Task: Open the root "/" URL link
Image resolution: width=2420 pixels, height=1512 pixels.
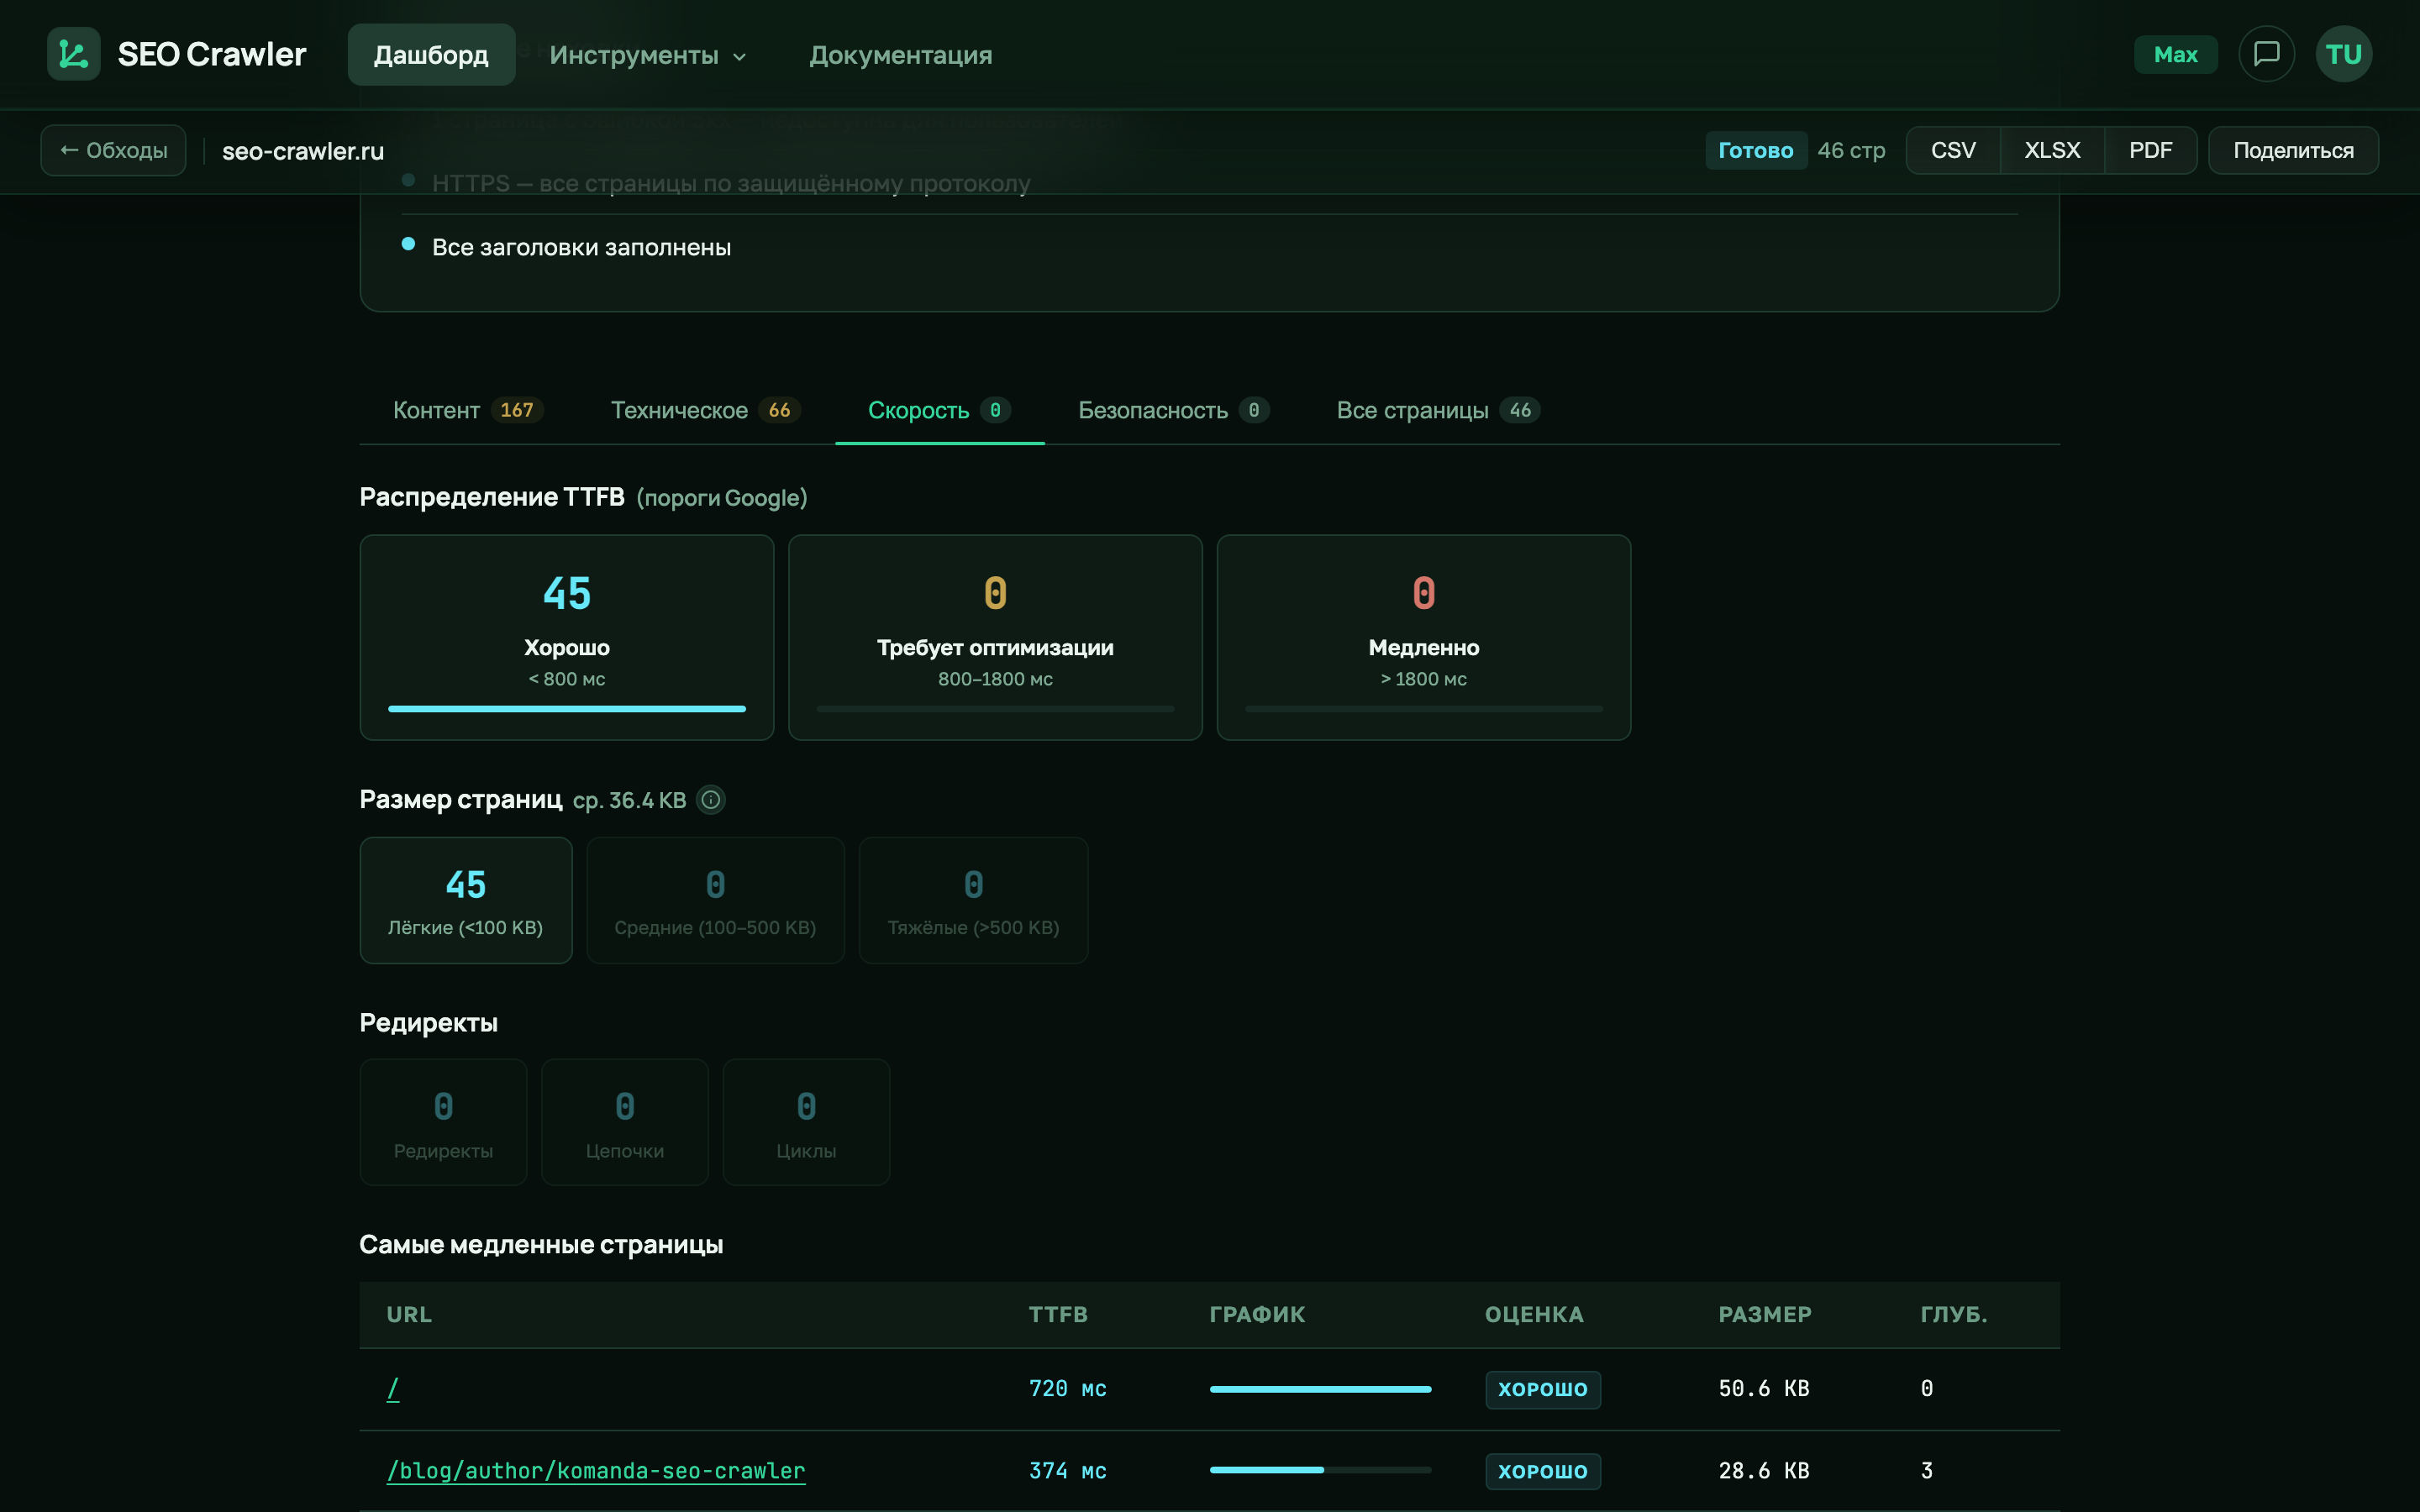Action: [393, 1388]
